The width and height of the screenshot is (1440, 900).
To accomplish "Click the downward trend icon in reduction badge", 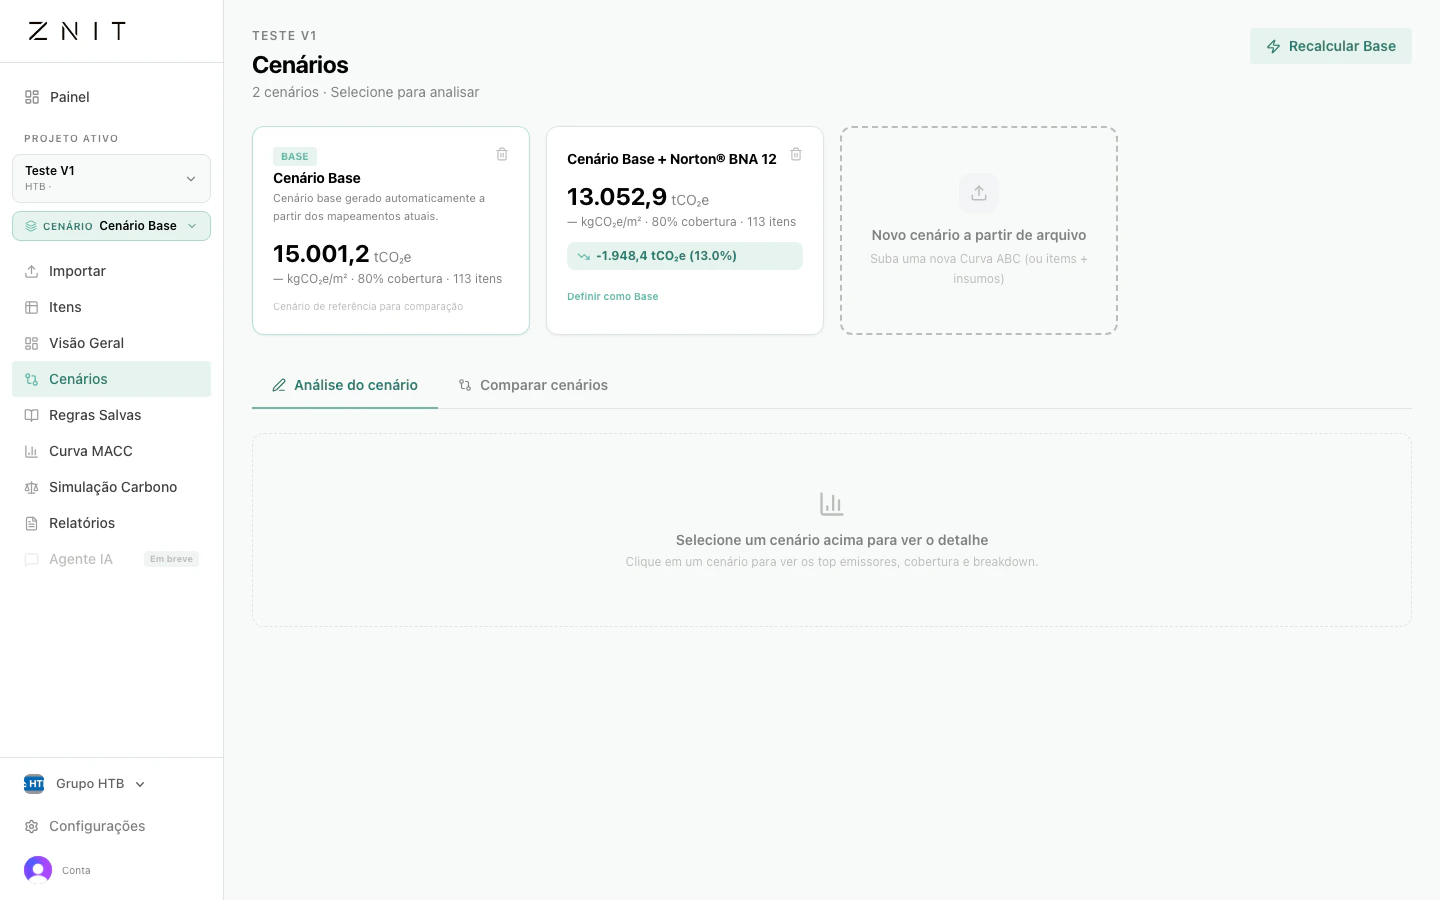I will tap(584, 256).
